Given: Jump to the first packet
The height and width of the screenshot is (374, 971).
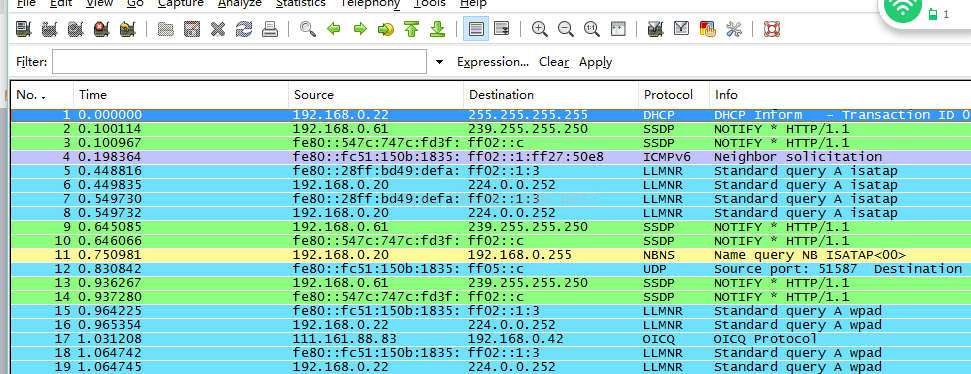Looking at the screenshot, I should (x=412, y=29).
